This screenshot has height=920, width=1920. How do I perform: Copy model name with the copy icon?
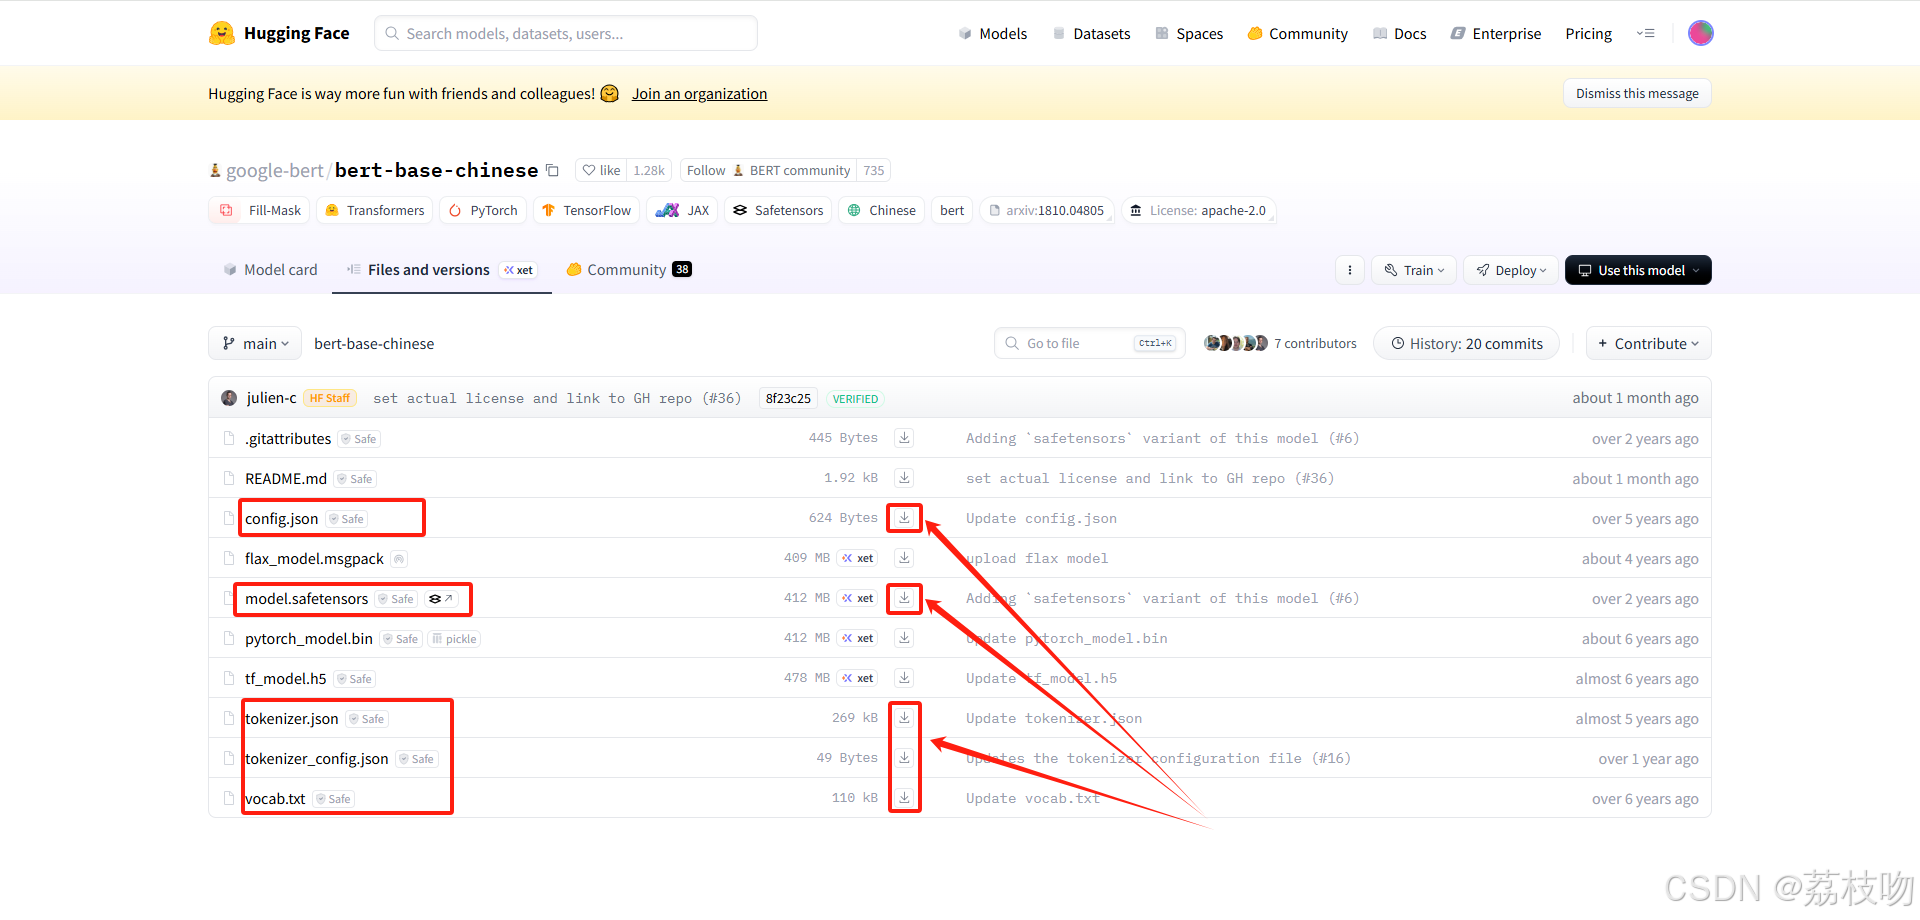(552, 170)
